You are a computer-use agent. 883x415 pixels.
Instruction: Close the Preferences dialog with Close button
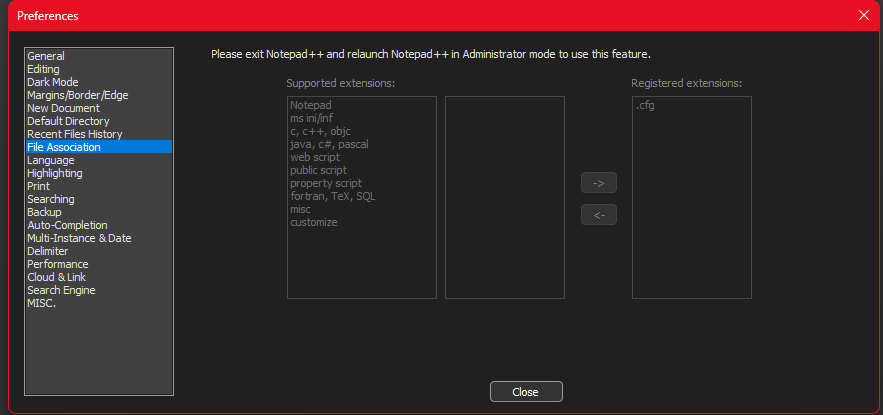[x=526, y=392]
